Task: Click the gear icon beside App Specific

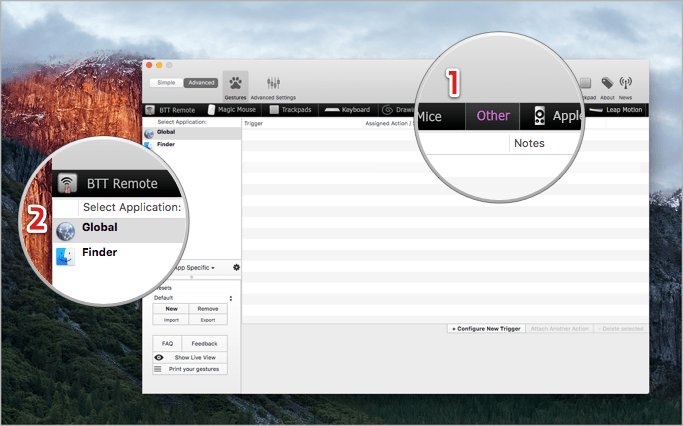Action: point(237,267)
